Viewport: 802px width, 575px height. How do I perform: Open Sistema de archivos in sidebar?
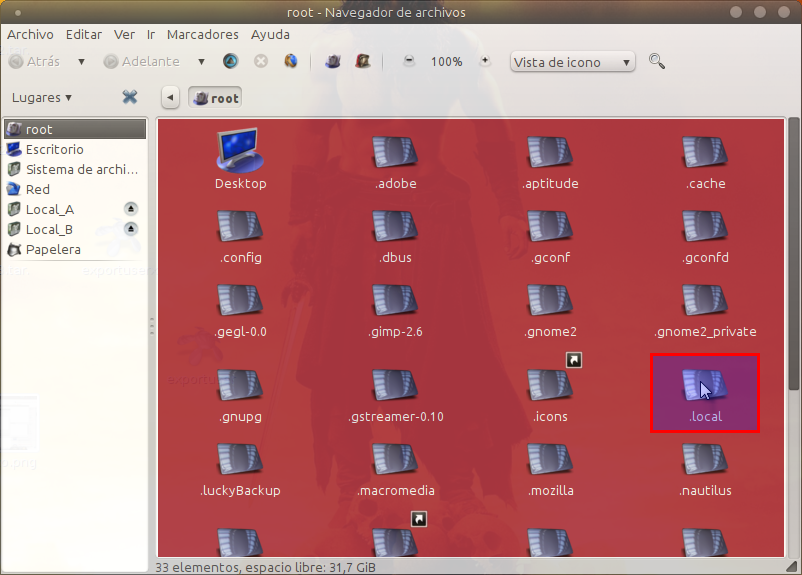75,169
